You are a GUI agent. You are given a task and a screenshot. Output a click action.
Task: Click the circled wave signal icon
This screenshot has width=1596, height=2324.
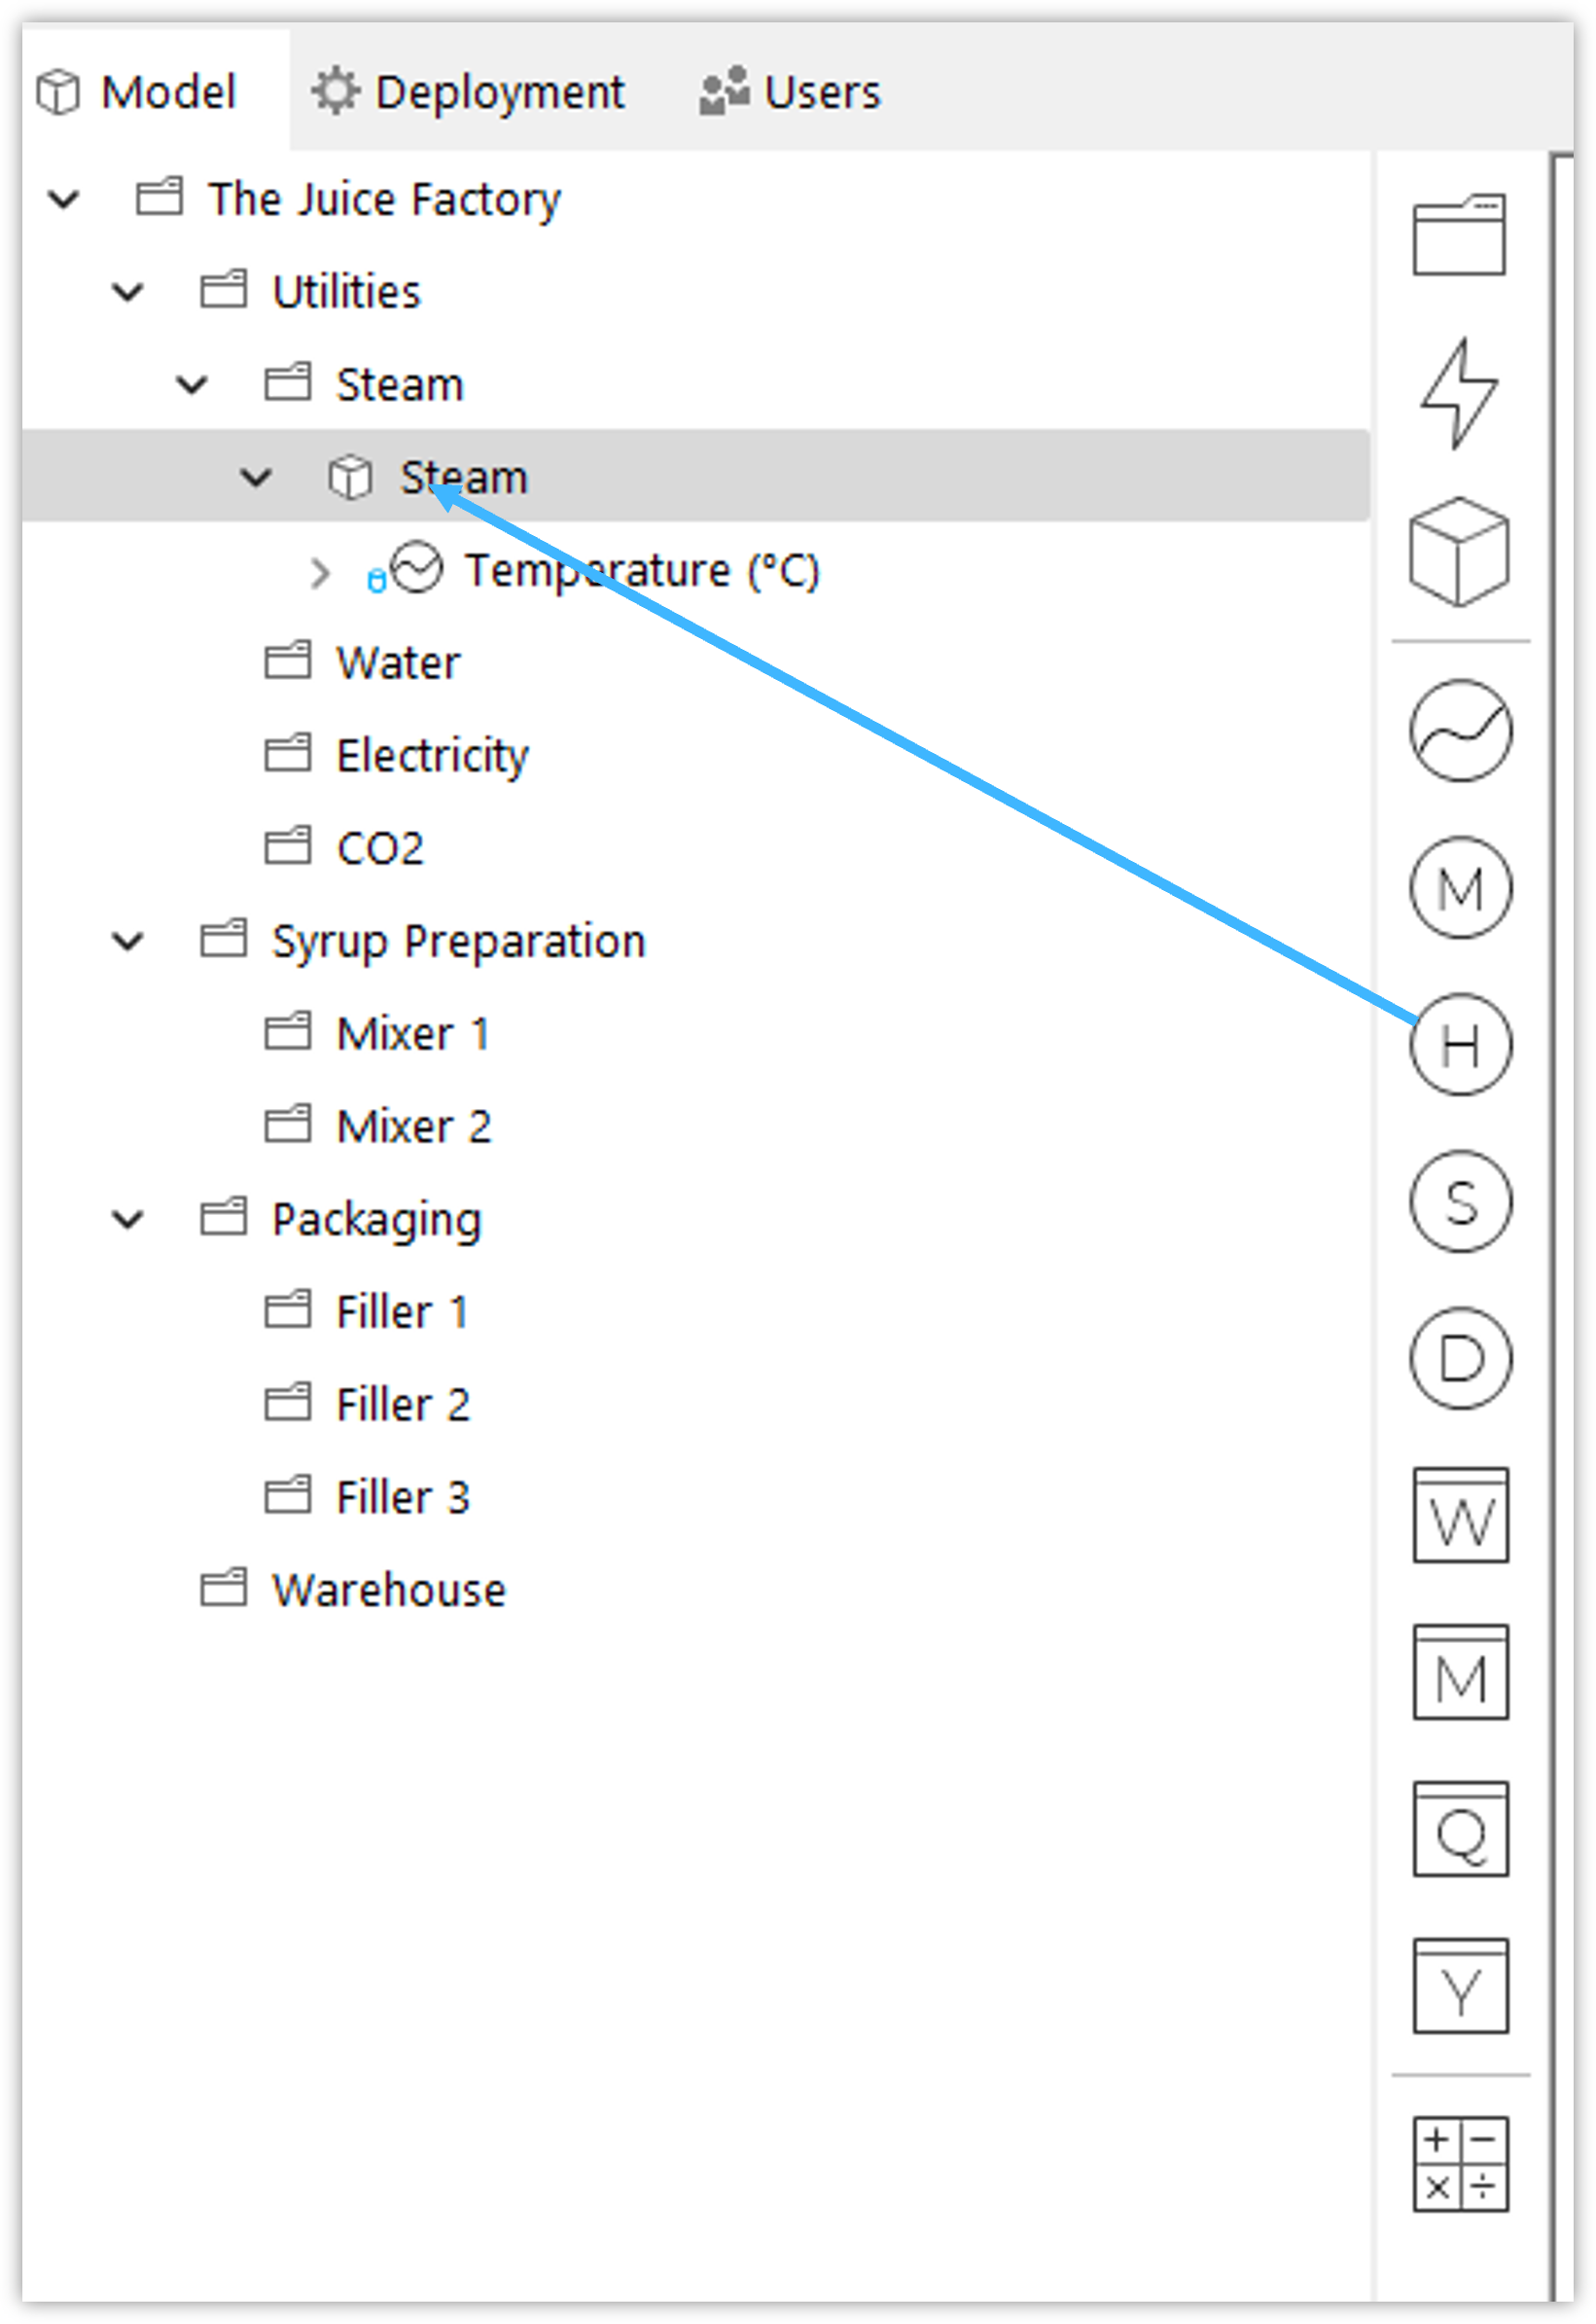pos(1460,731)
